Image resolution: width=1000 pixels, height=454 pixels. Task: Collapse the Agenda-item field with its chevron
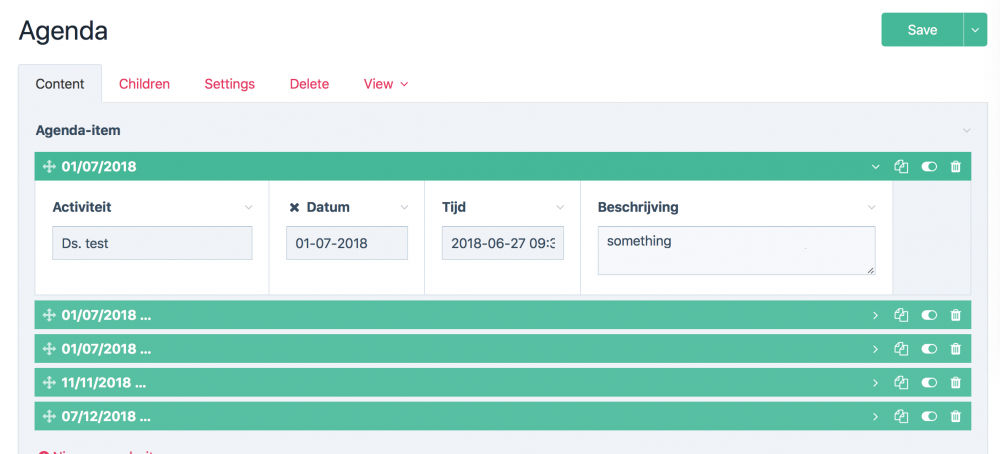967,131
